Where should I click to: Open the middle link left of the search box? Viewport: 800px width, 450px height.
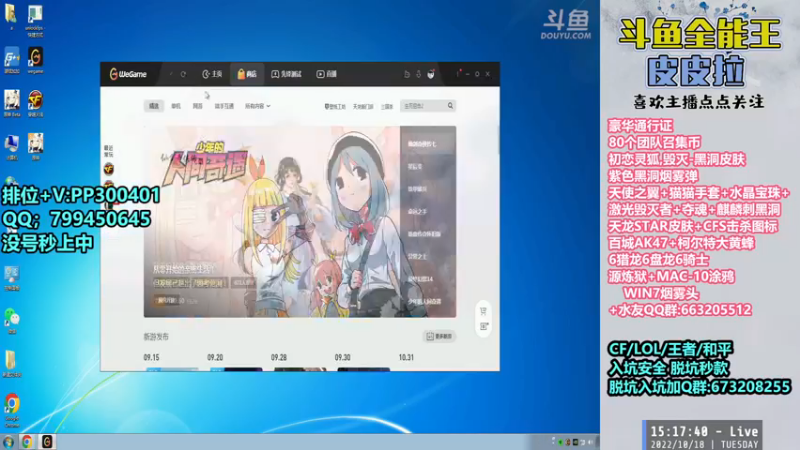pos(363,107)
